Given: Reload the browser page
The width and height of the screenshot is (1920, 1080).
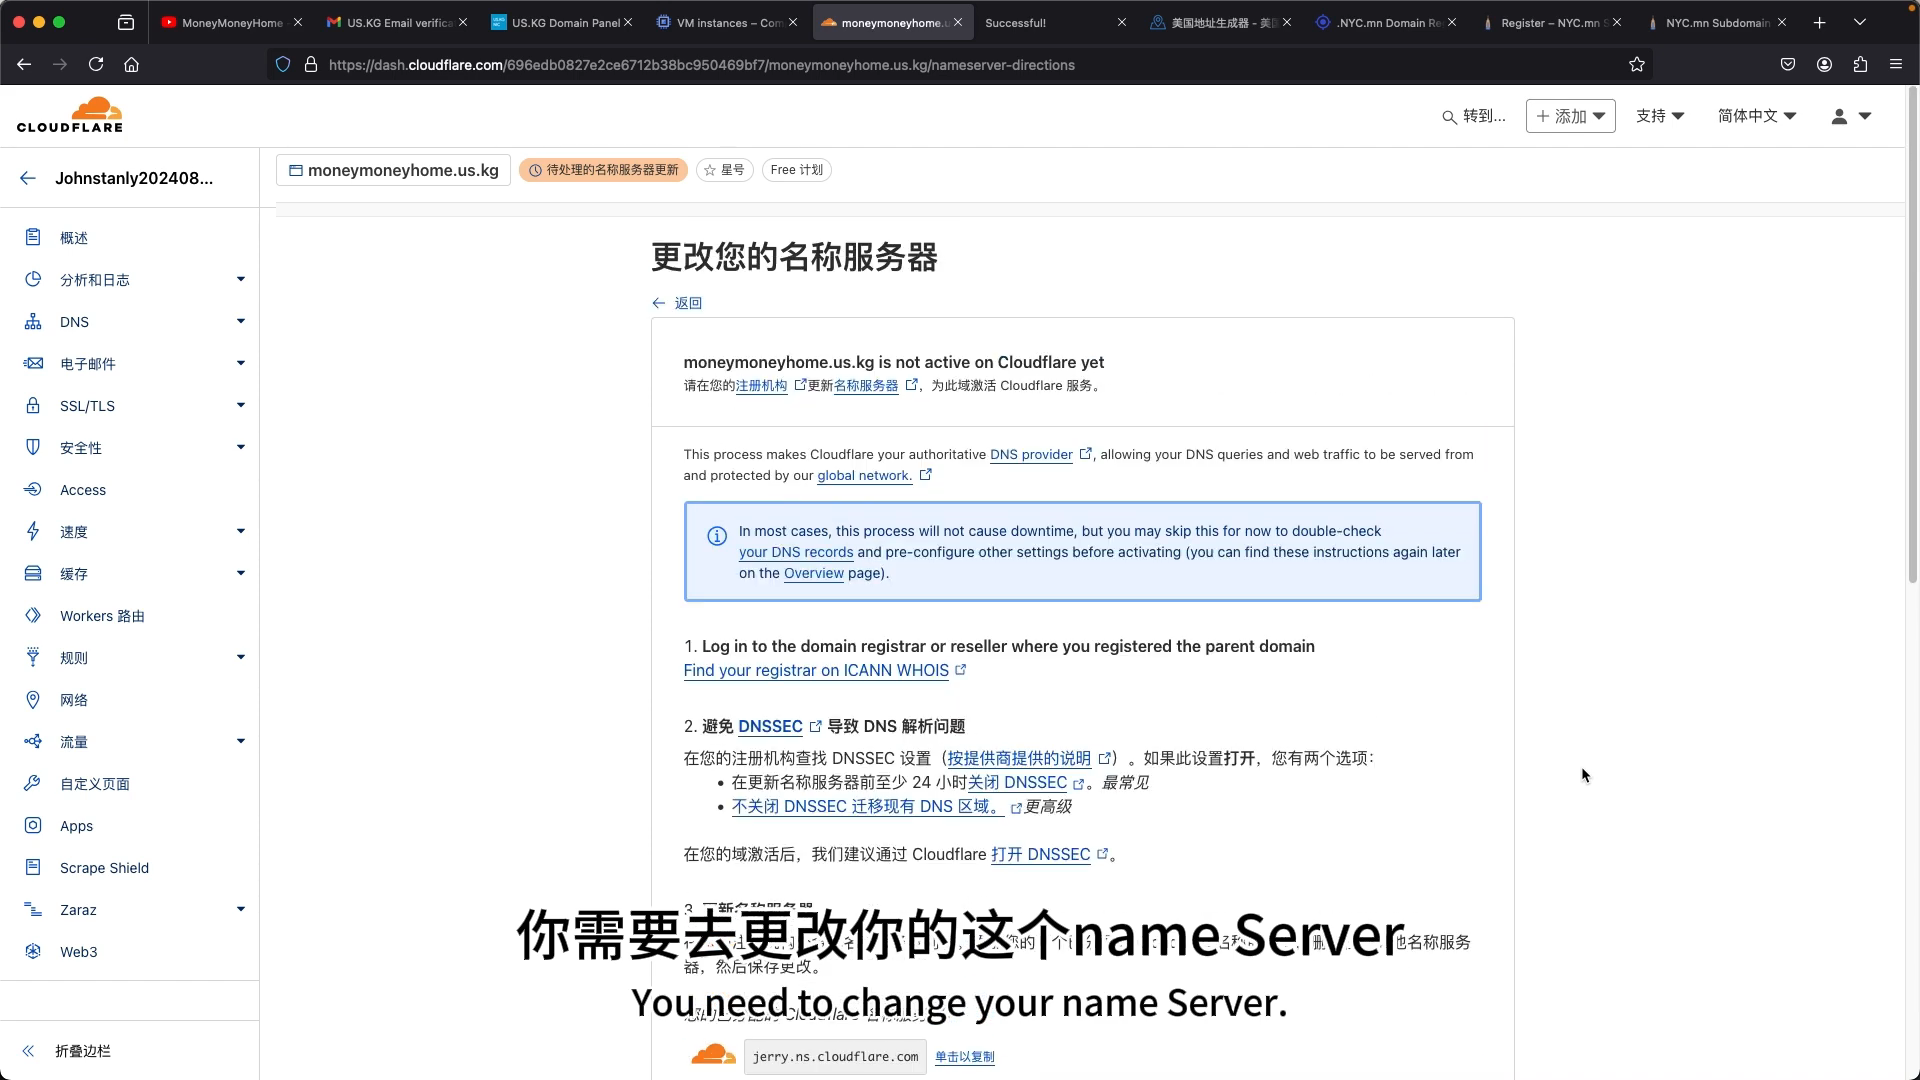Looking at the screenshot, I should (96, 64).
